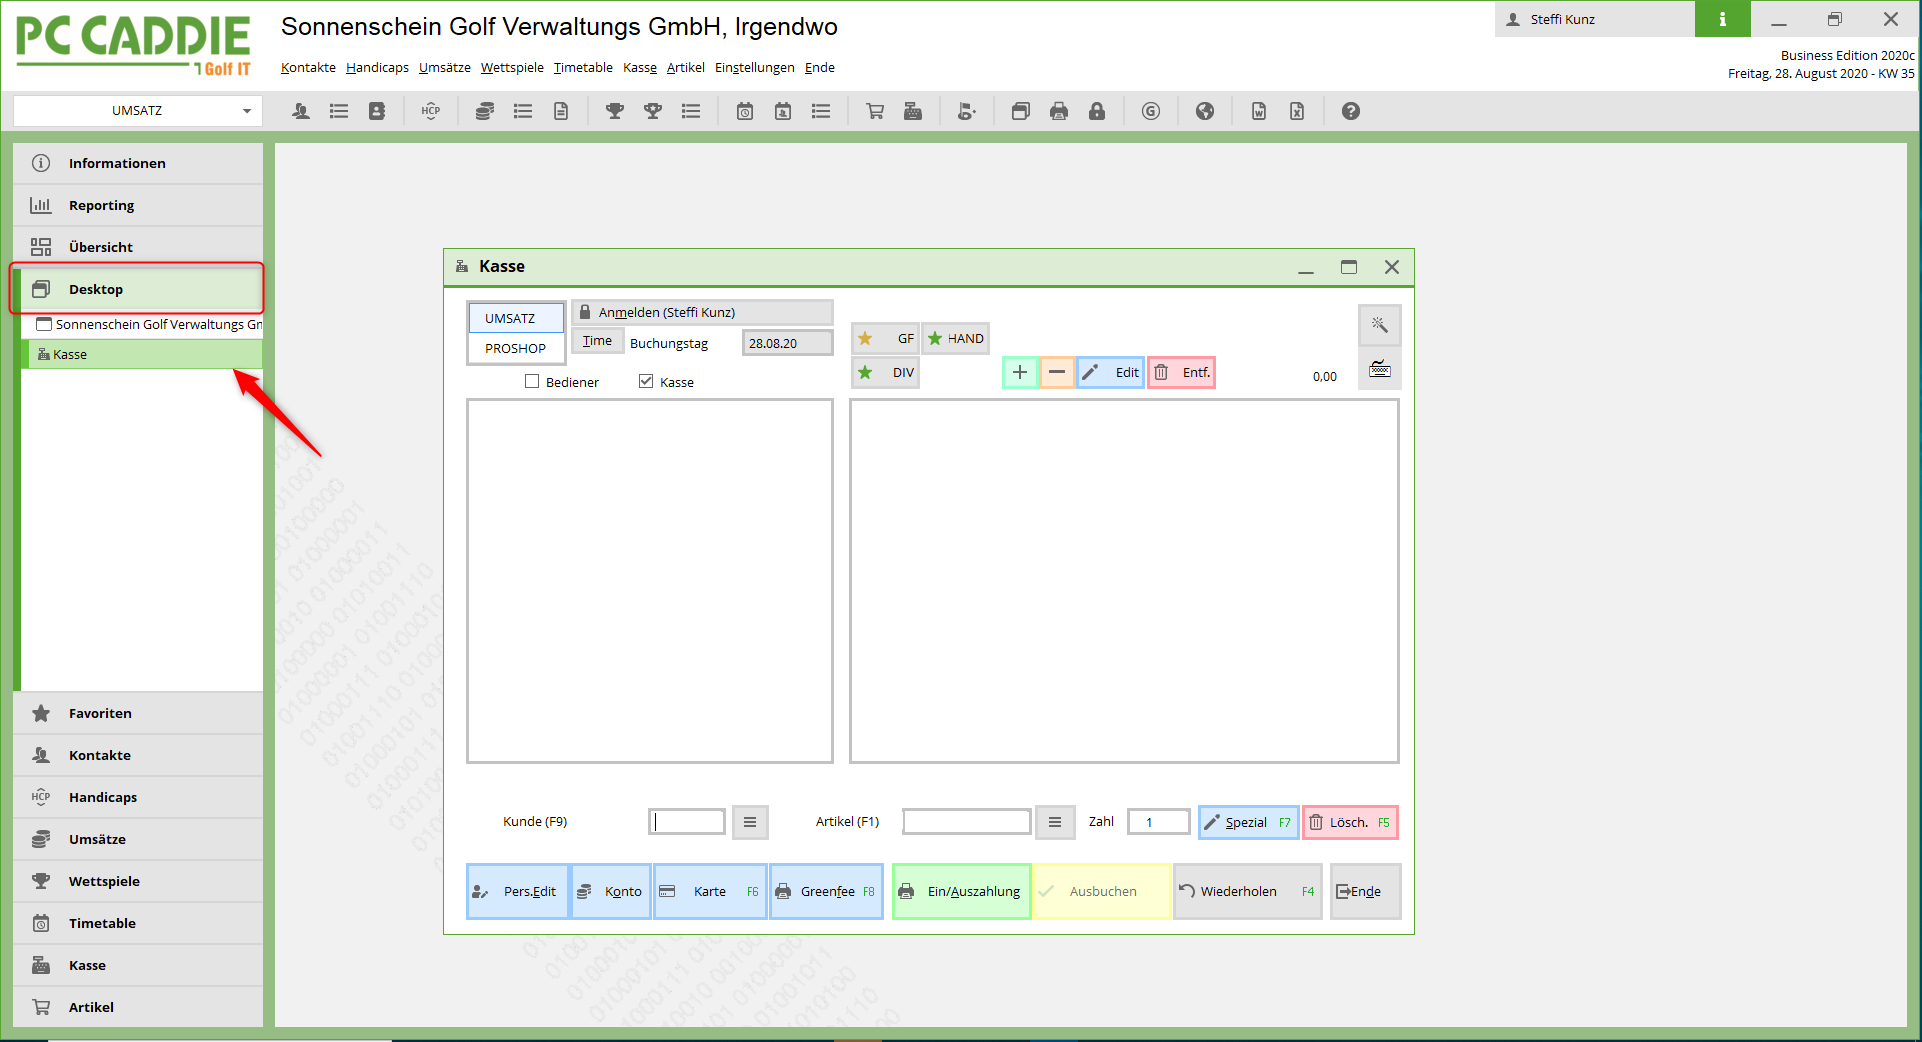1922x1042 pixels.
Task: Click the Word document toolbar icon
Action: [1259, 111]
